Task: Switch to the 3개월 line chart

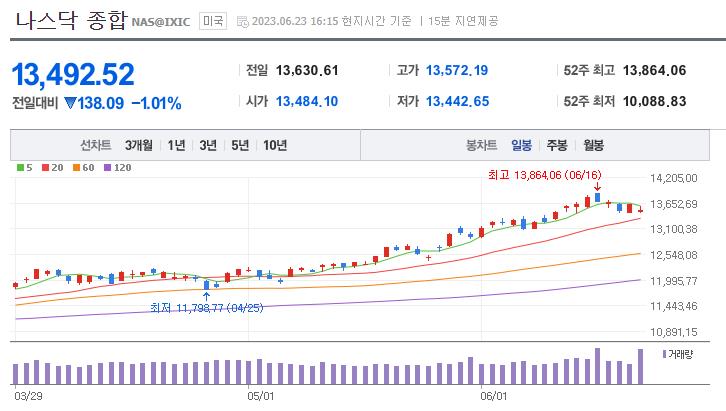Action: click(x=139, y=145)
